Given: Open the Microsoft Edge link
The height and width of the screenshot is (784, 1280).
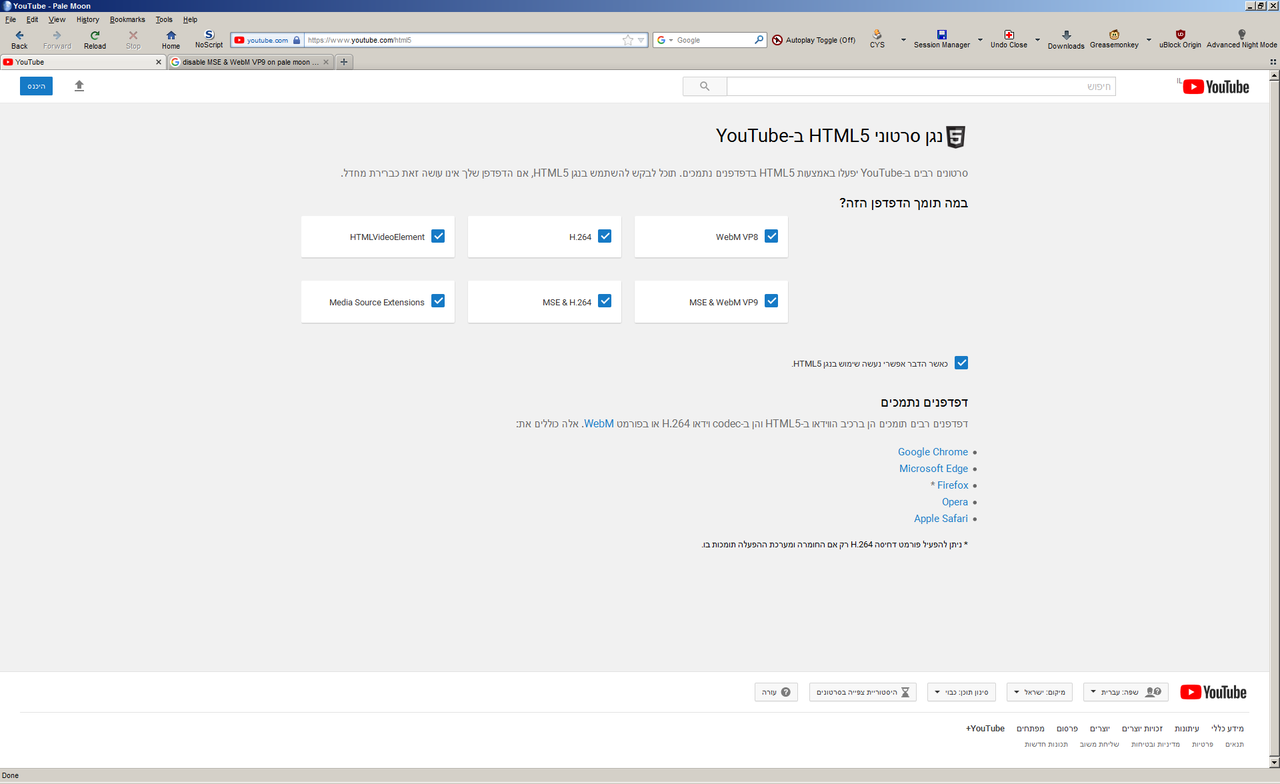Looking at the screenshot, I should [x=934, y=468].
